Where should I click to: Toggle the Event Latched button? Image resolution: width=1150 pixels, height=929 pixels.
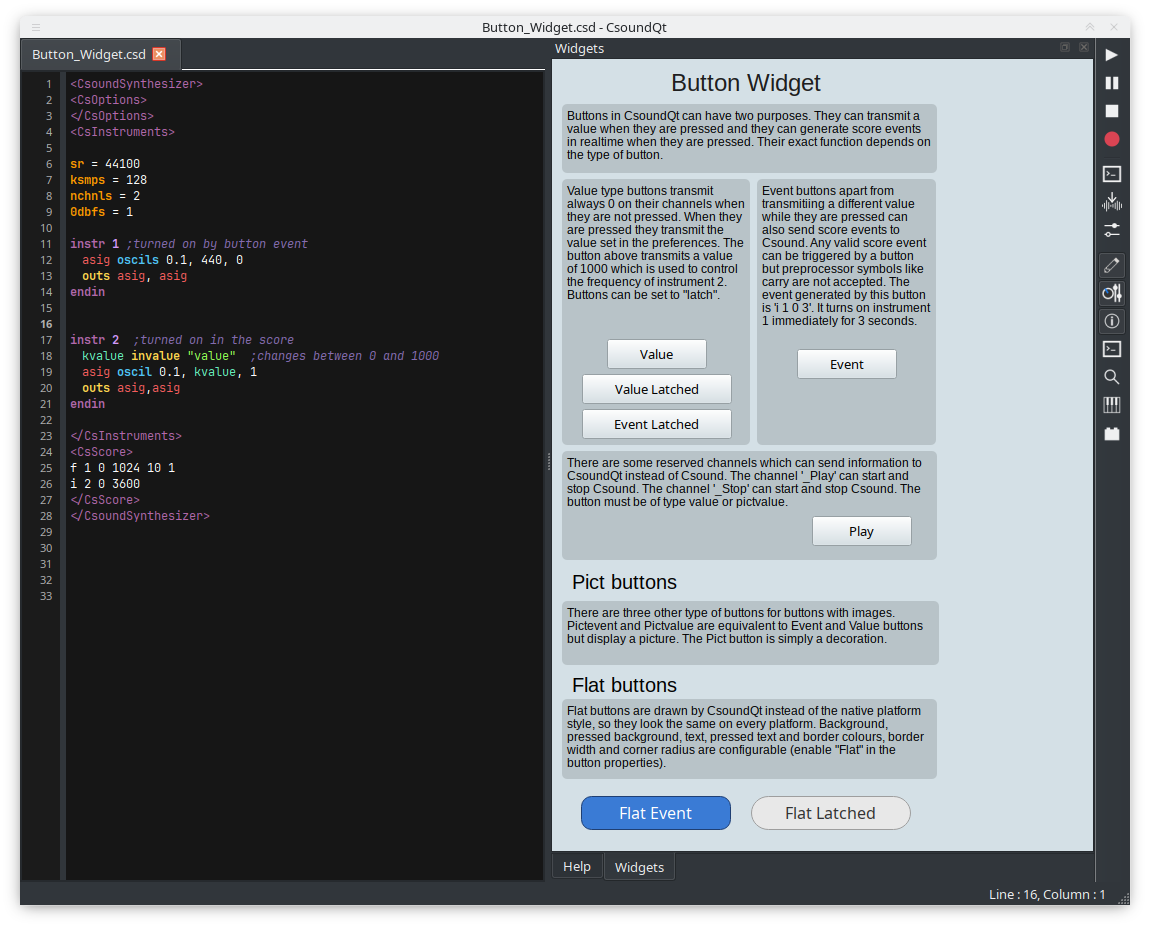coord(656,425)
